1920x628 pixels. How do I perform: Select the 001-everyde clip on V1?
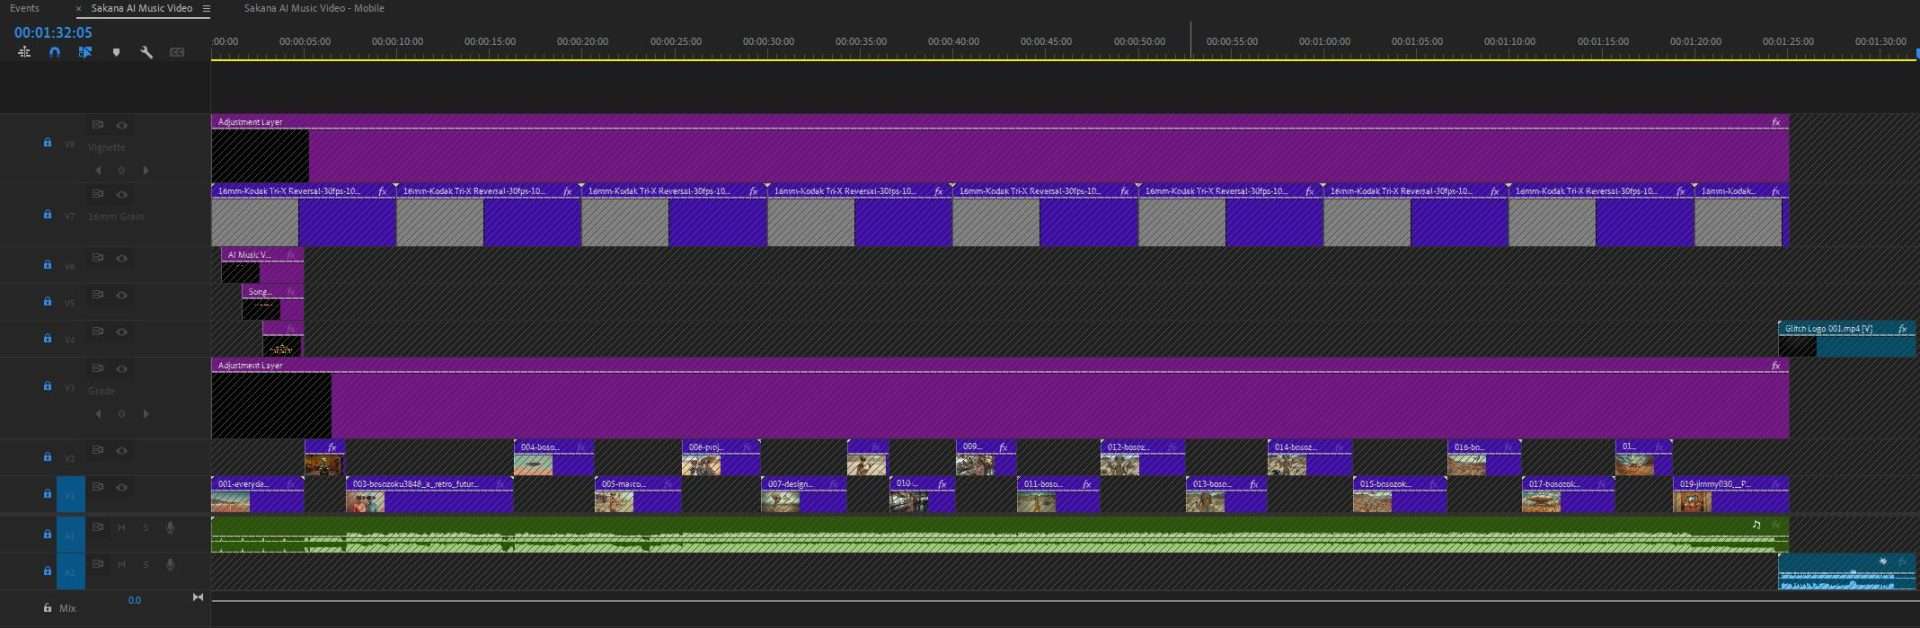point(257,494)
